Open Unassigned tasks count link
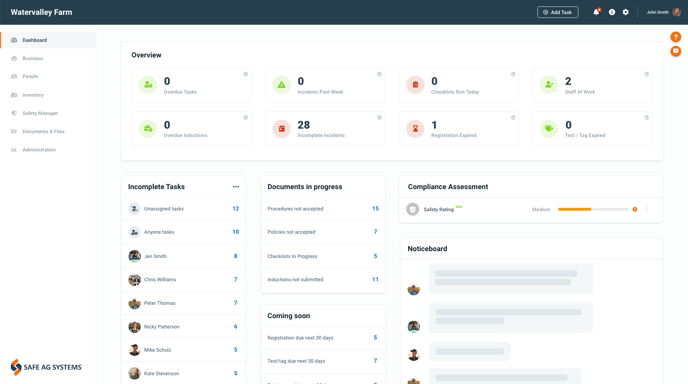 coord(236,208)
